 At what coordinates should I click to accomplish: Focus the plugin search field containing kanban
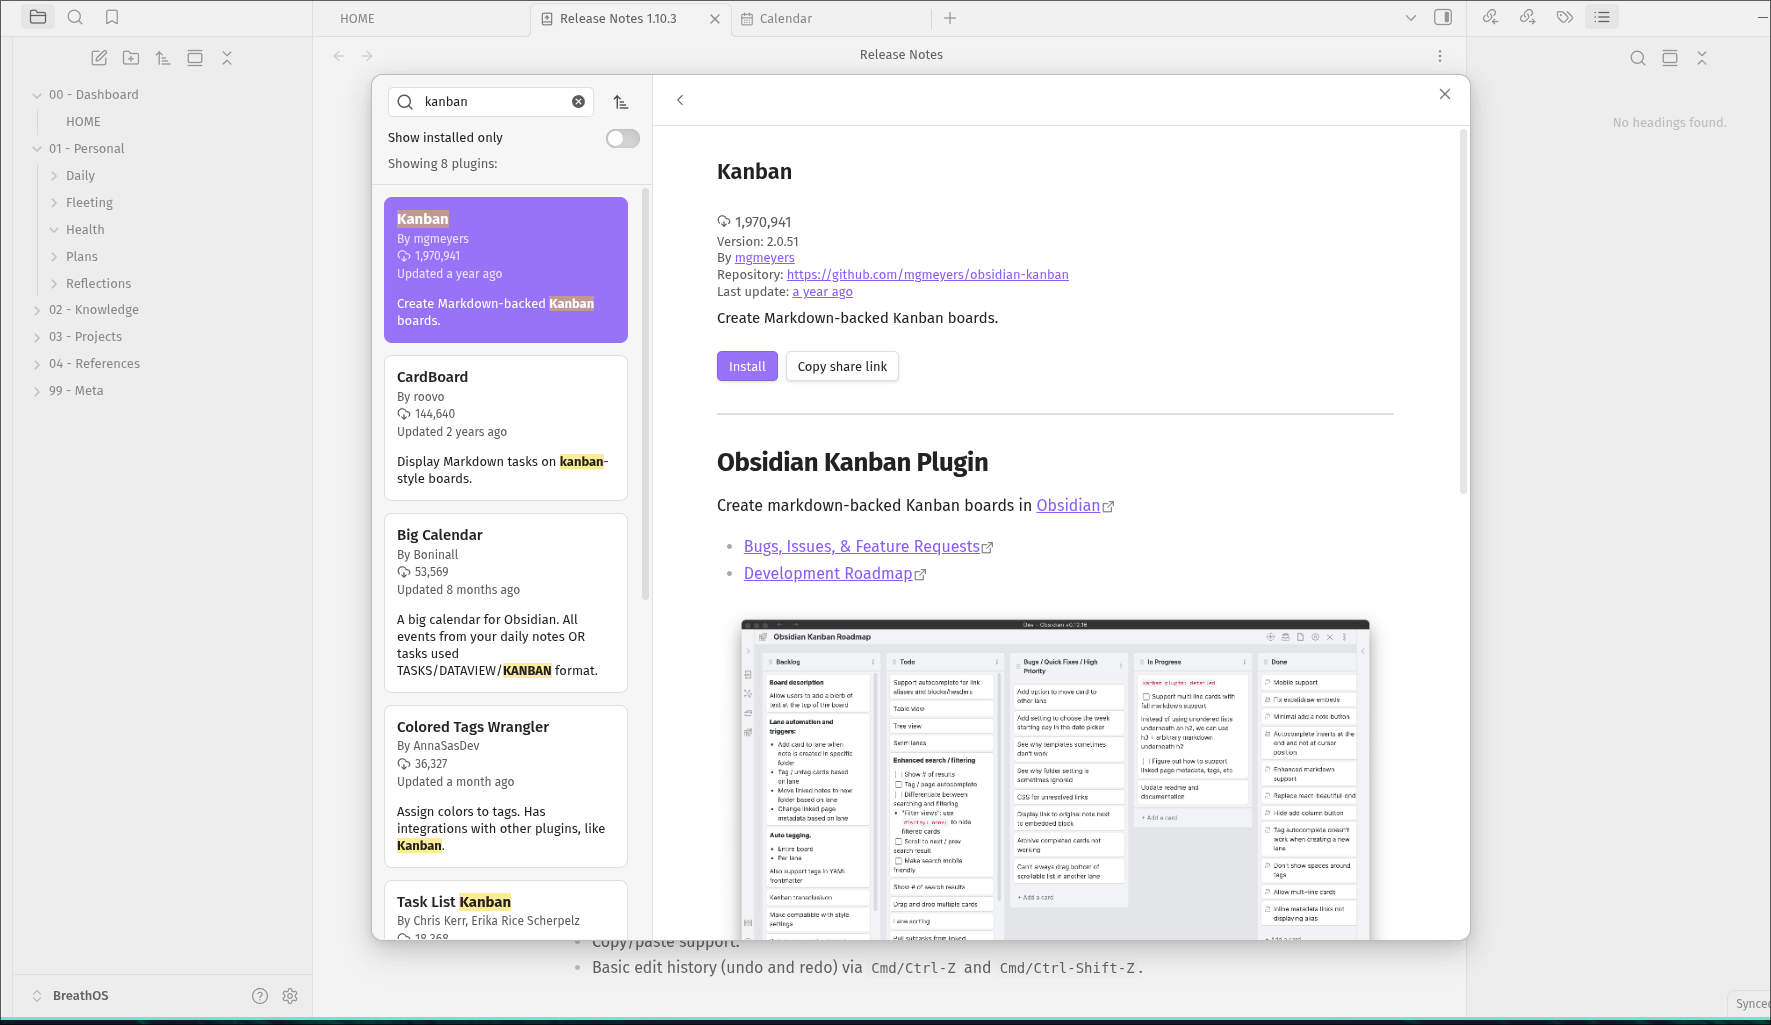click(x=491, y=102)
